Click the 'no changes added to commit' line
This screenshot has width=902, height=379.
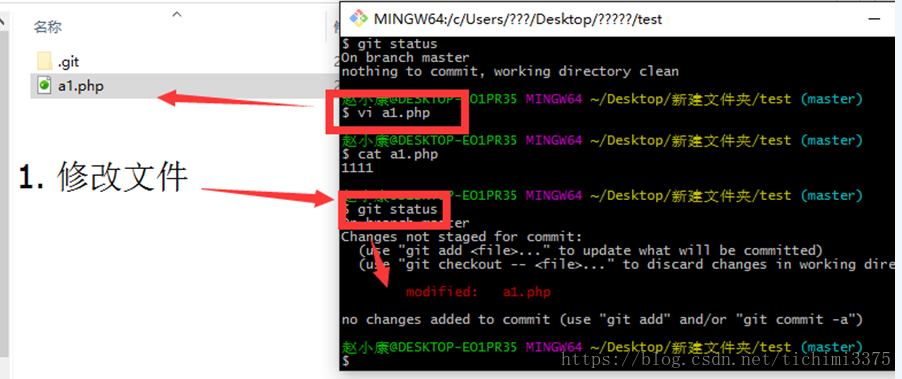pyautogui.click(x=601, y=319)
